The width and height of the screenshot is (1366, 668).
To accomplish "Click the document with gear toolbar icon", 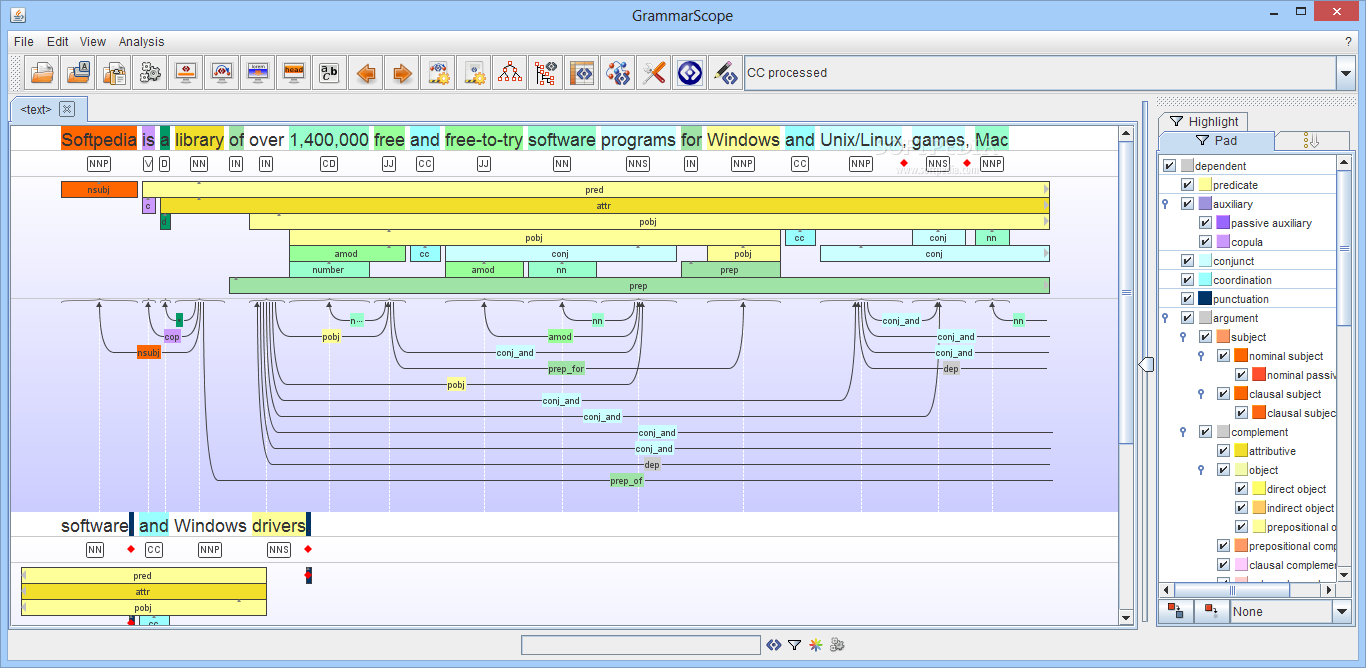I will [x=474, y=73].
